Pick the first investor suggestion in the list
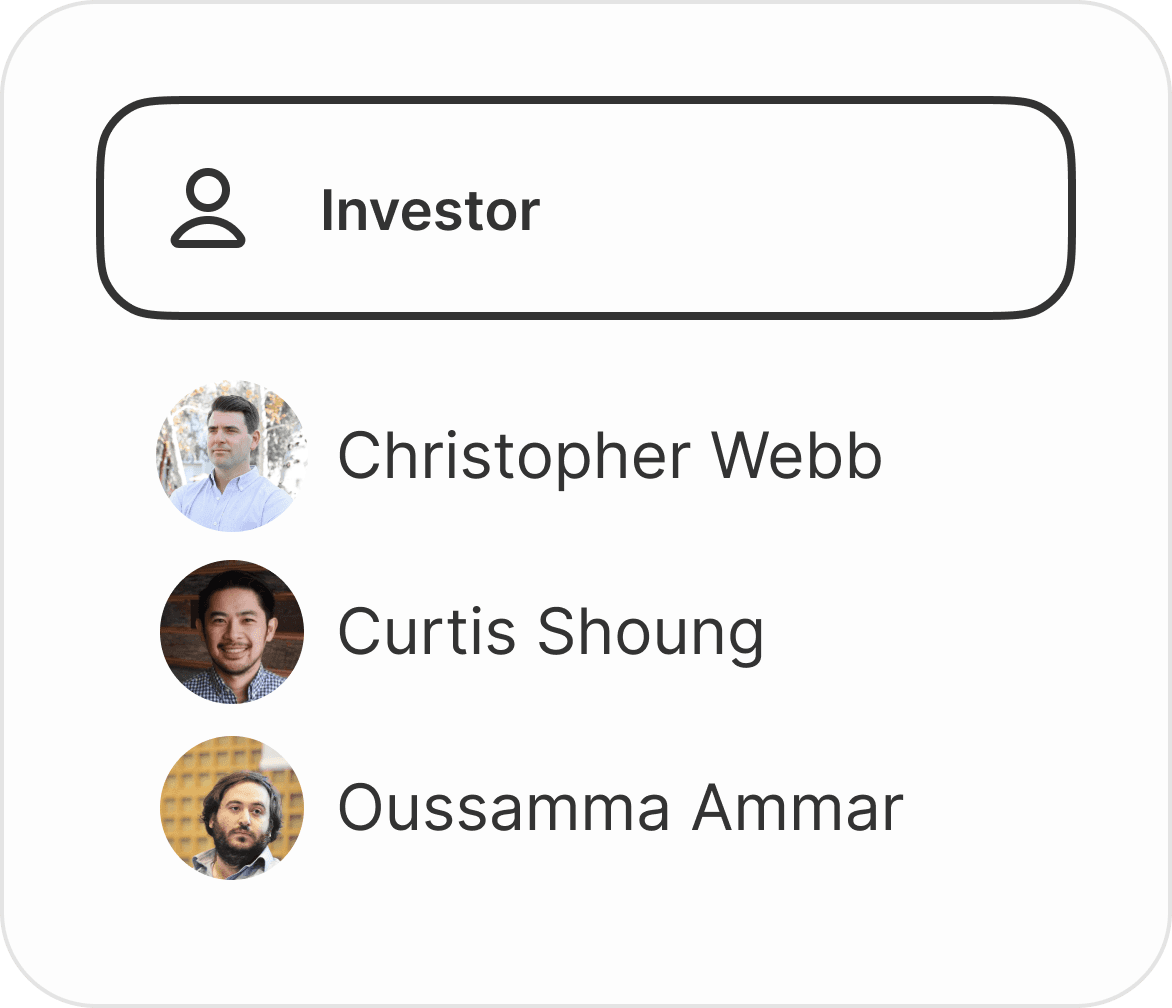Screen dimensions: 1172x1008 tap(609, 456)
